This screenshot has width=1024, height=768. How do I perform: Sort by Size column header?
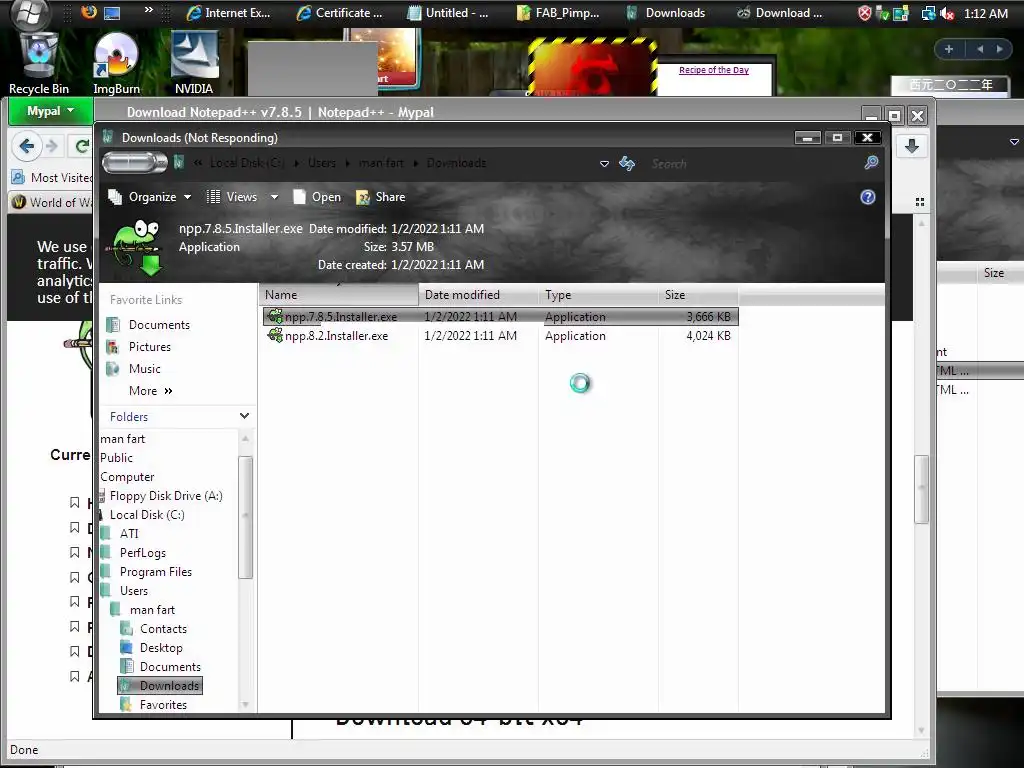[698, 295]
